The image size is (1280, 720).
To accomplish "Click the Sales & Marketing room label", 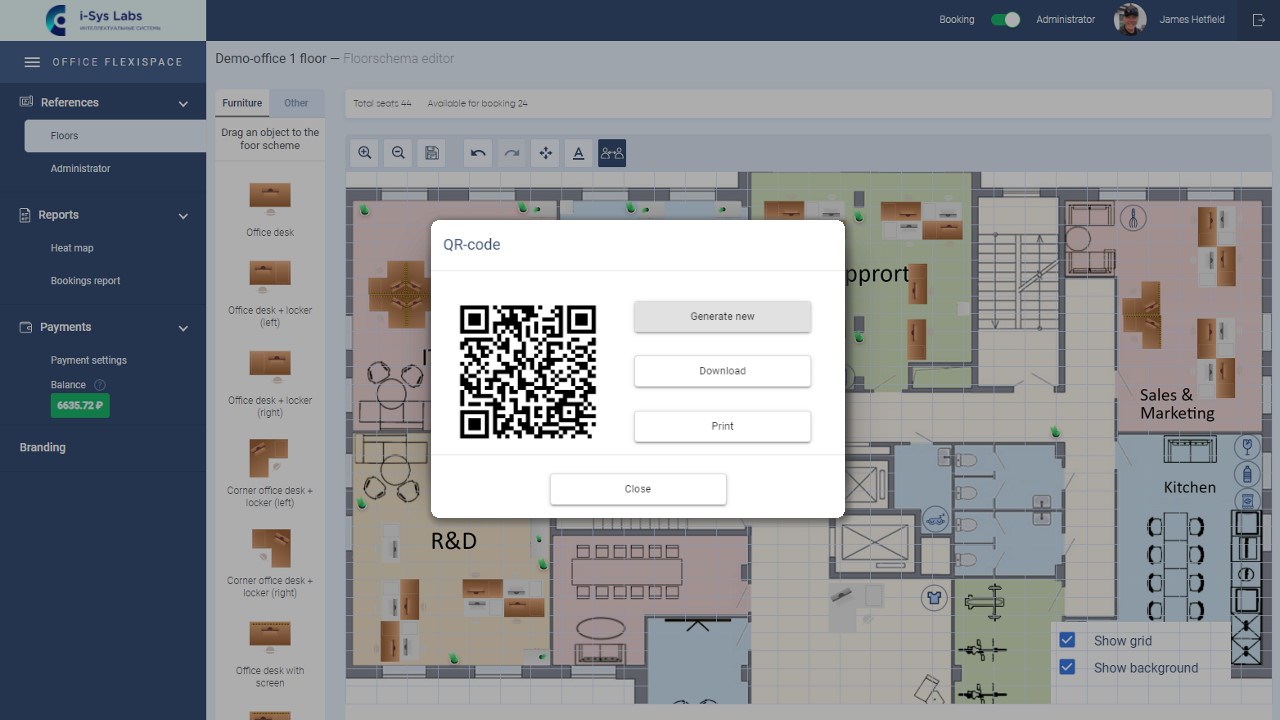I will (x=1177, y=404).
